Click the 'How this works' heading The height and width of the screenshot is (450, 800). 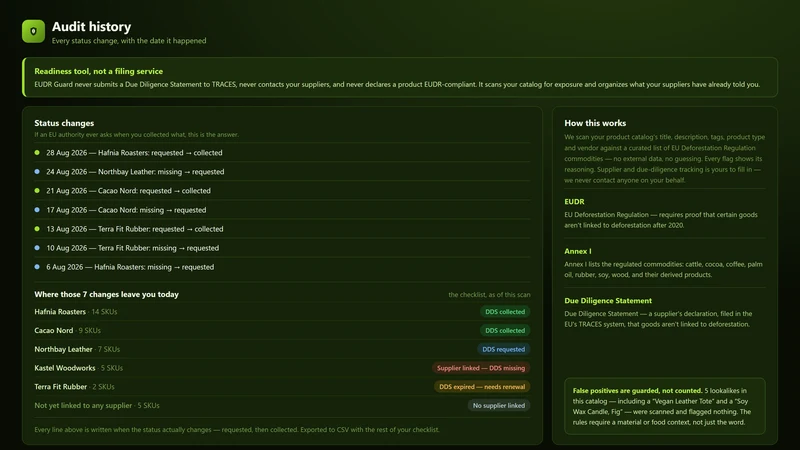(x=595, y=123)
